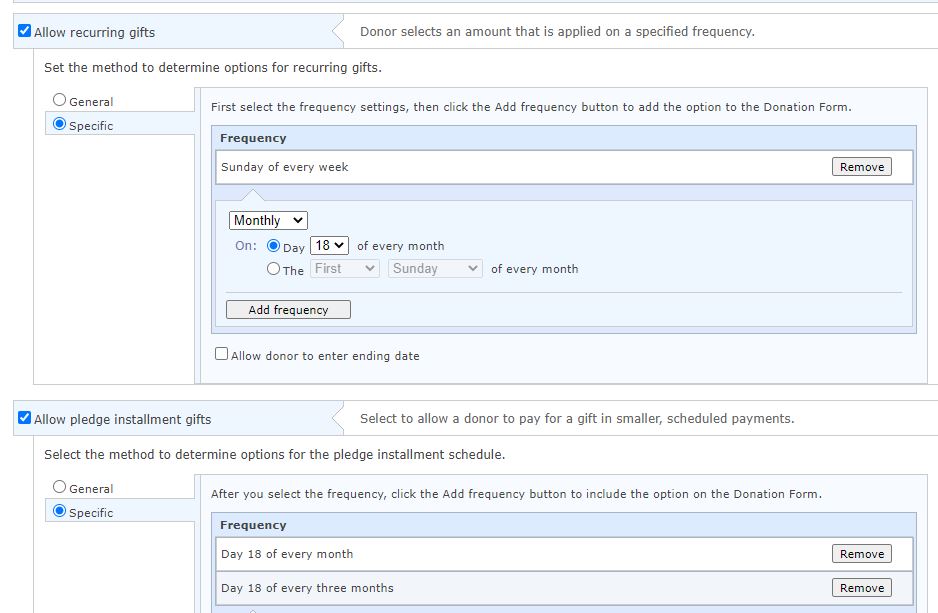The width and height of the screenshot is (938, 613).
Task: Toggle Allow pledge installment gifts checkbox
Action: click(x=25, y=417)
